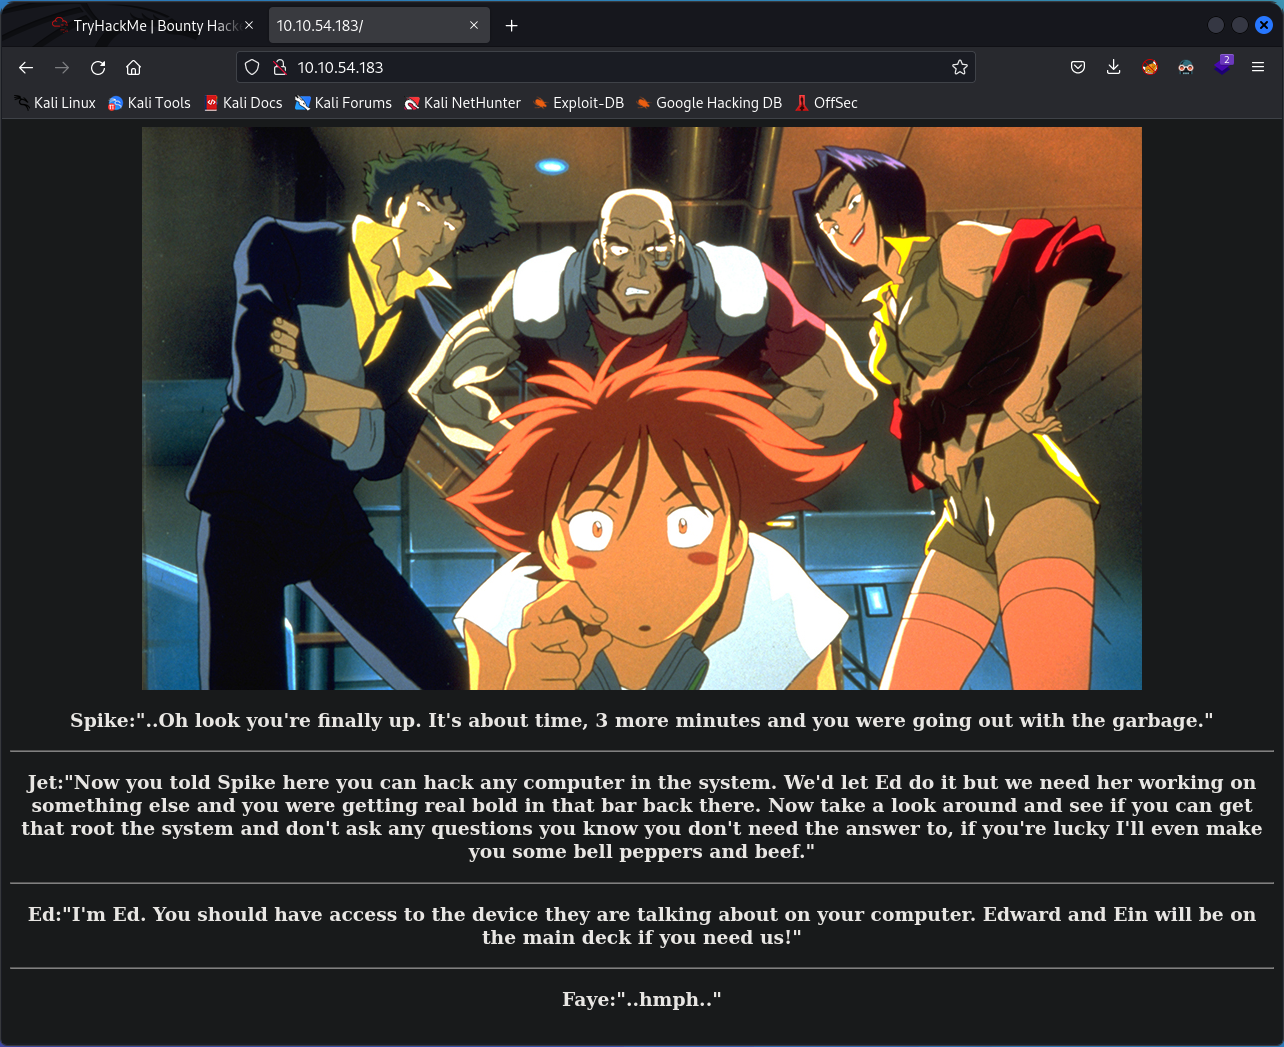Image resolution: width=1284 pixels, height=1047 pixels.
Task: Save page to Pocket
Action: click(1078, 67)
